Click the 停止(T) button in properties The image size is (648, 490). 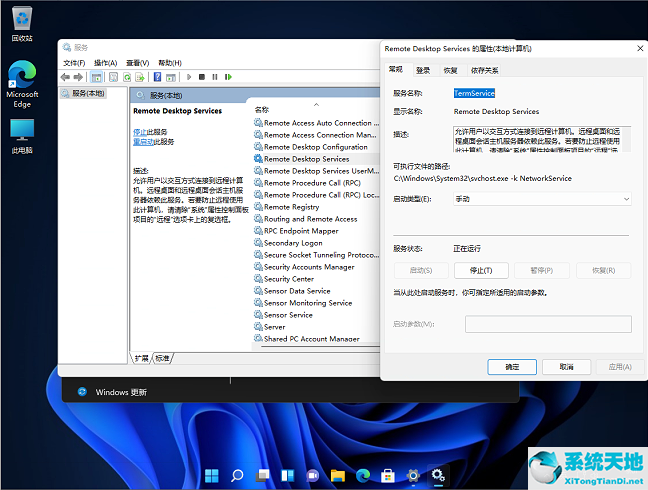(481, 270)
